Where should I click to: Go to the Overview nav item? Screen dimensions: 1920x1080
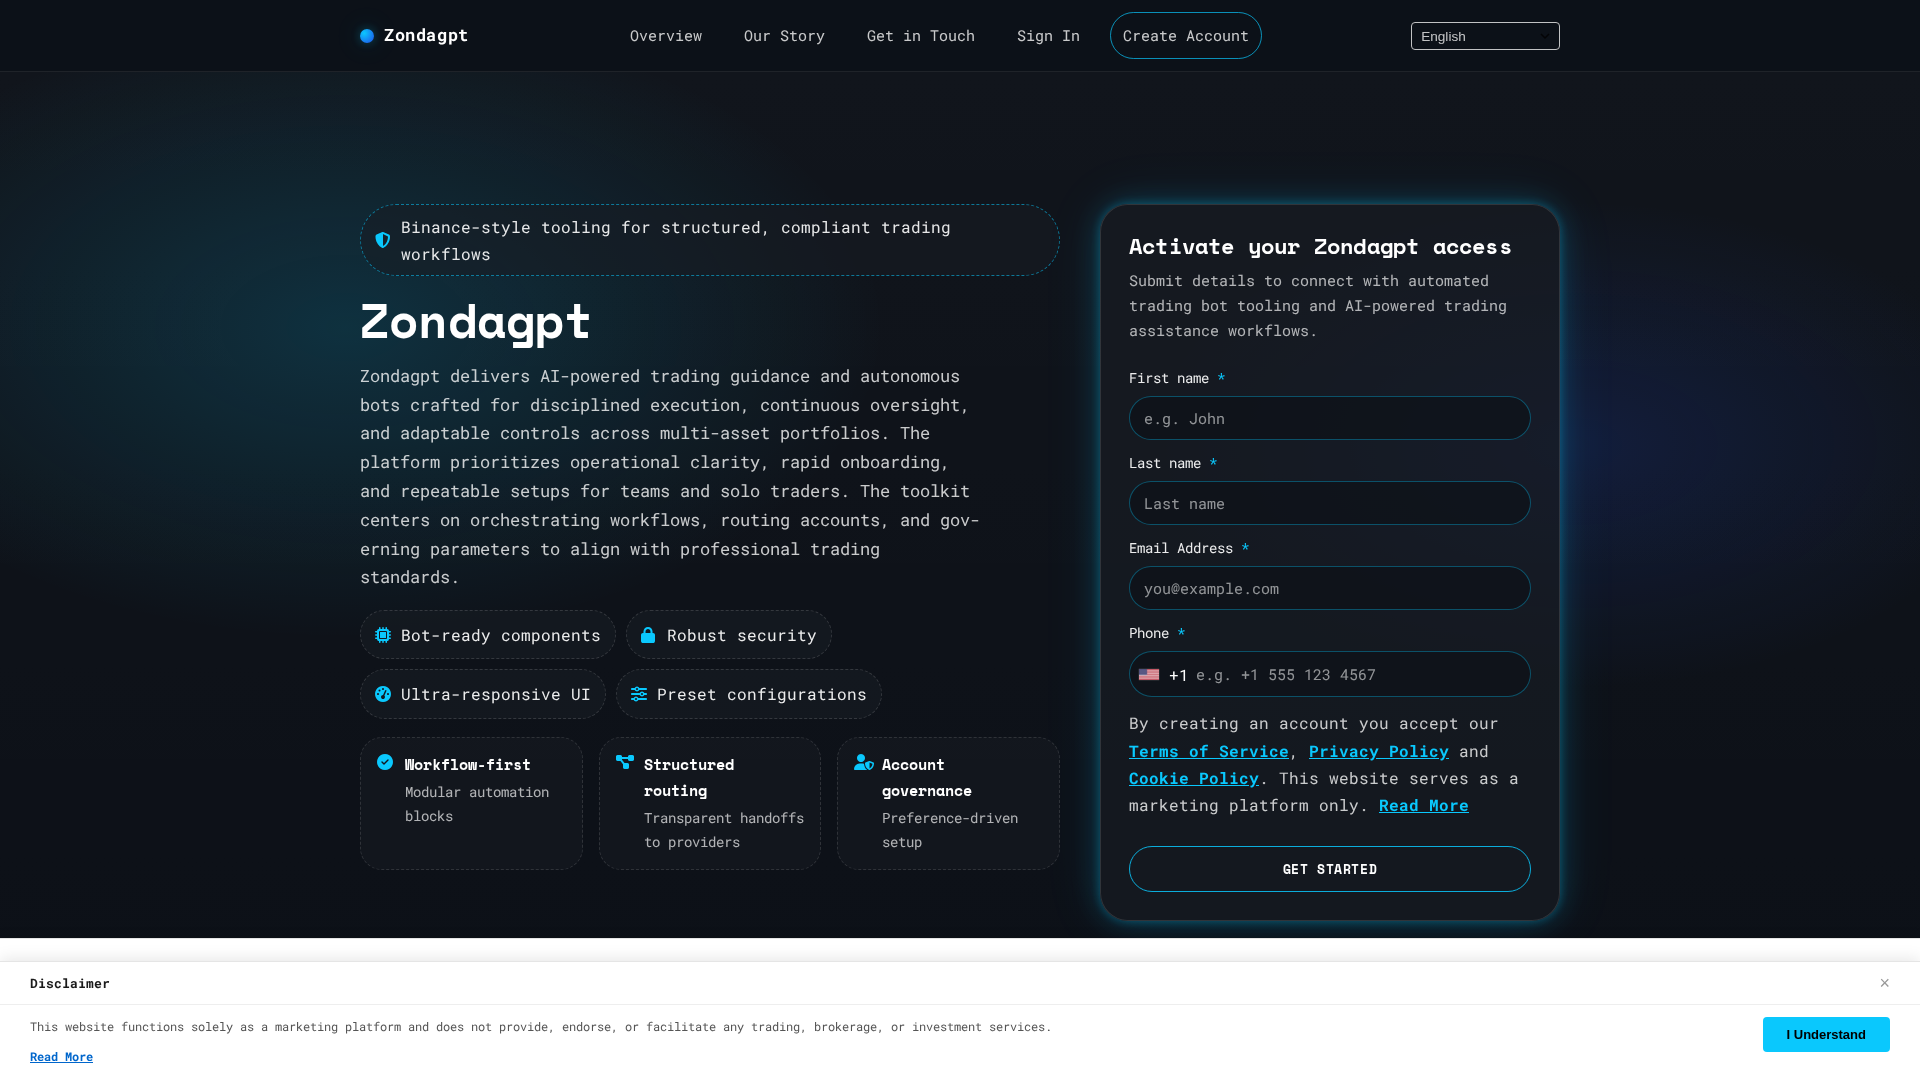[x=666, y=36]
